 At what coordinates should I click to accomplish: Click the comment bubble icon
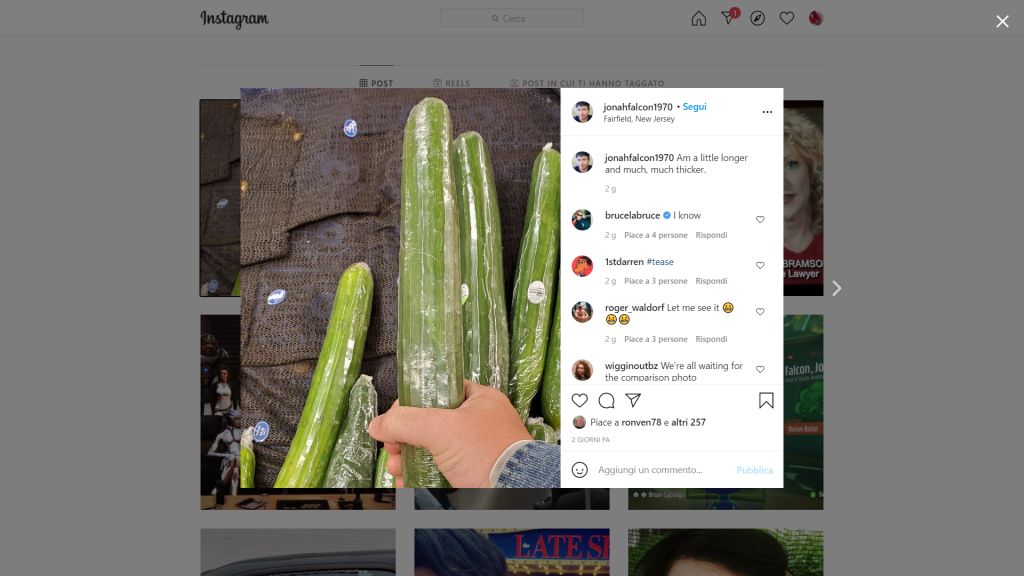point(607,400)
